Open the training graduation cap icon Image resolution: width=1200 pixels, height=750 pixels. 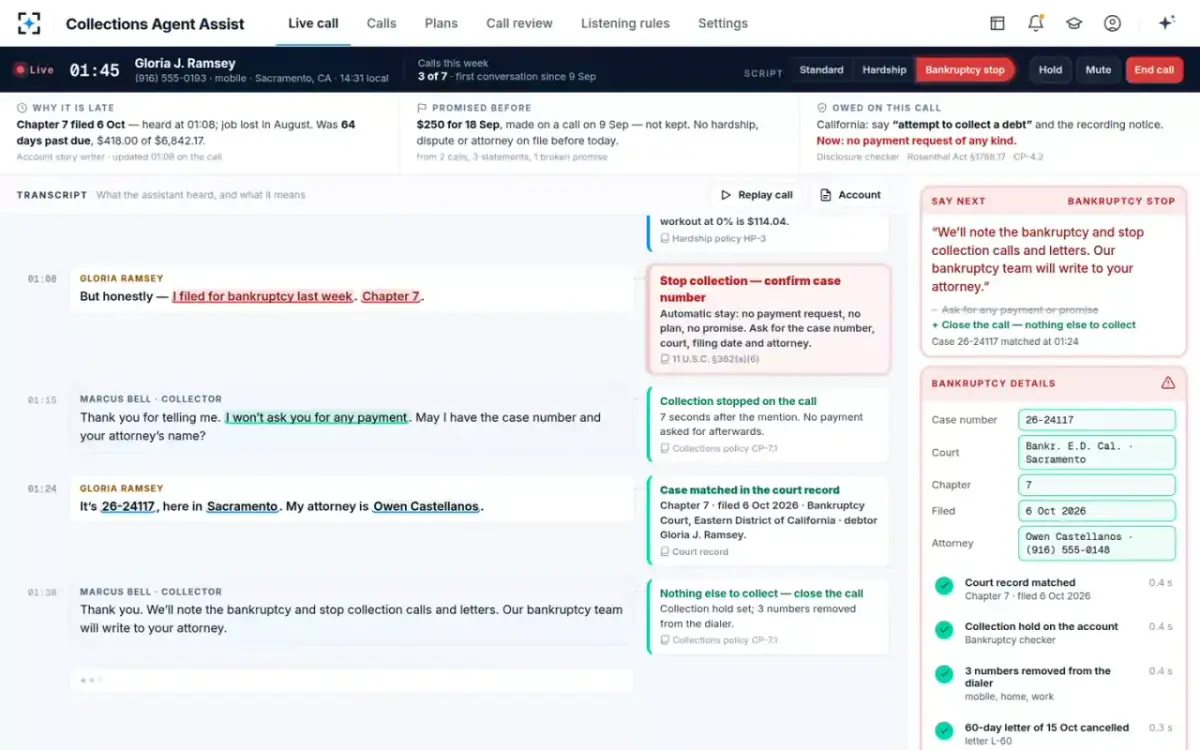[1074, 23]
